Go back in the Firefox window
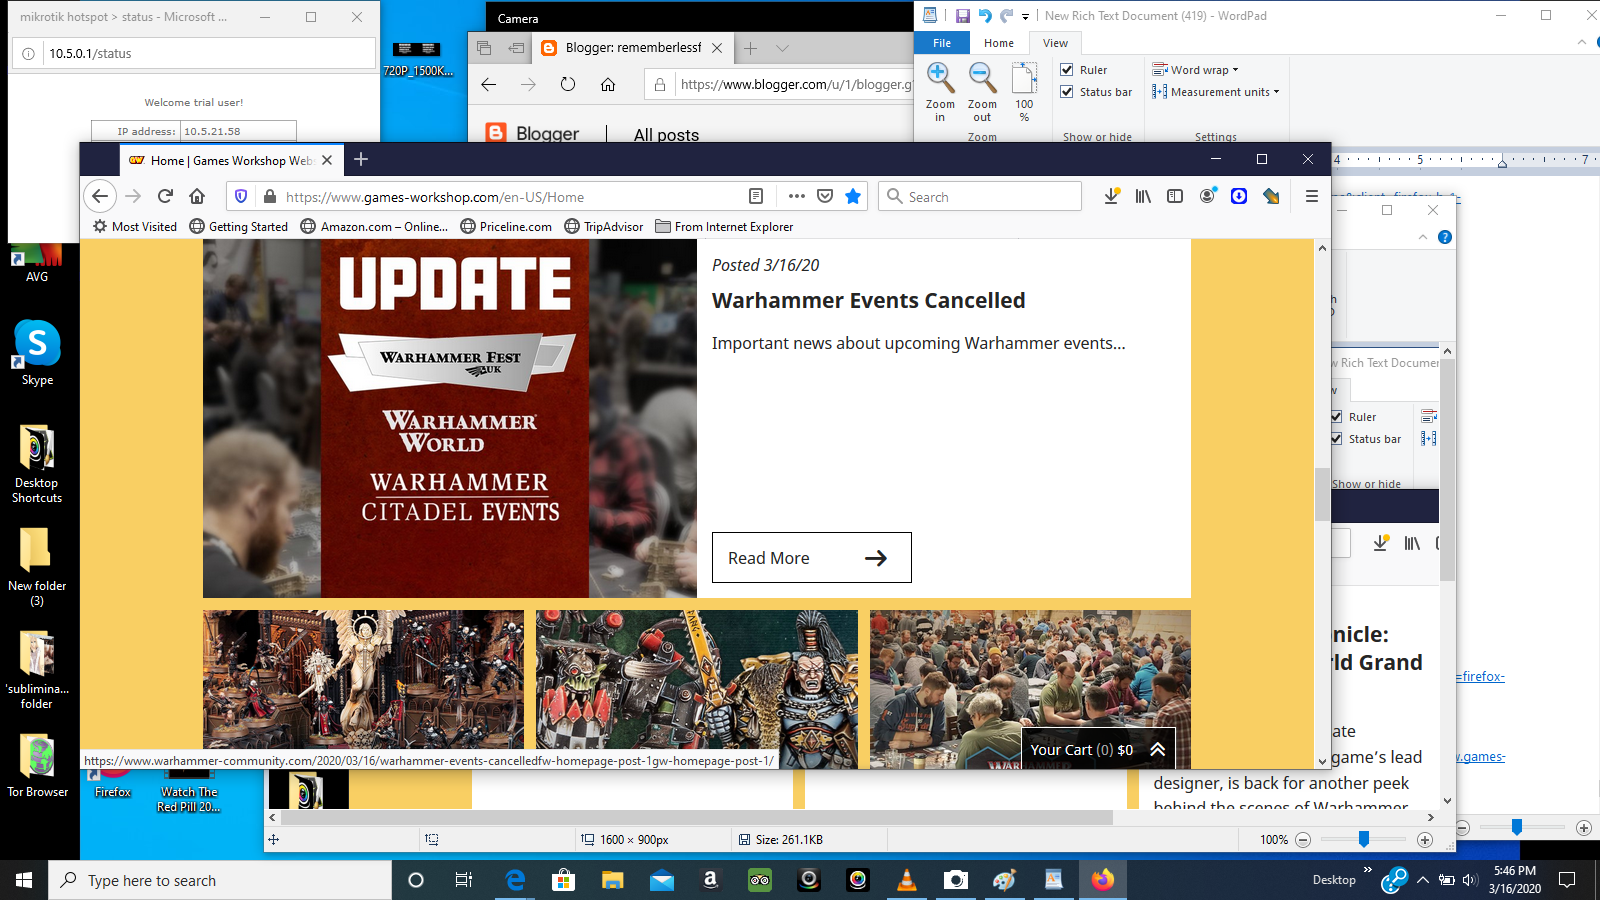 point(100,197)
